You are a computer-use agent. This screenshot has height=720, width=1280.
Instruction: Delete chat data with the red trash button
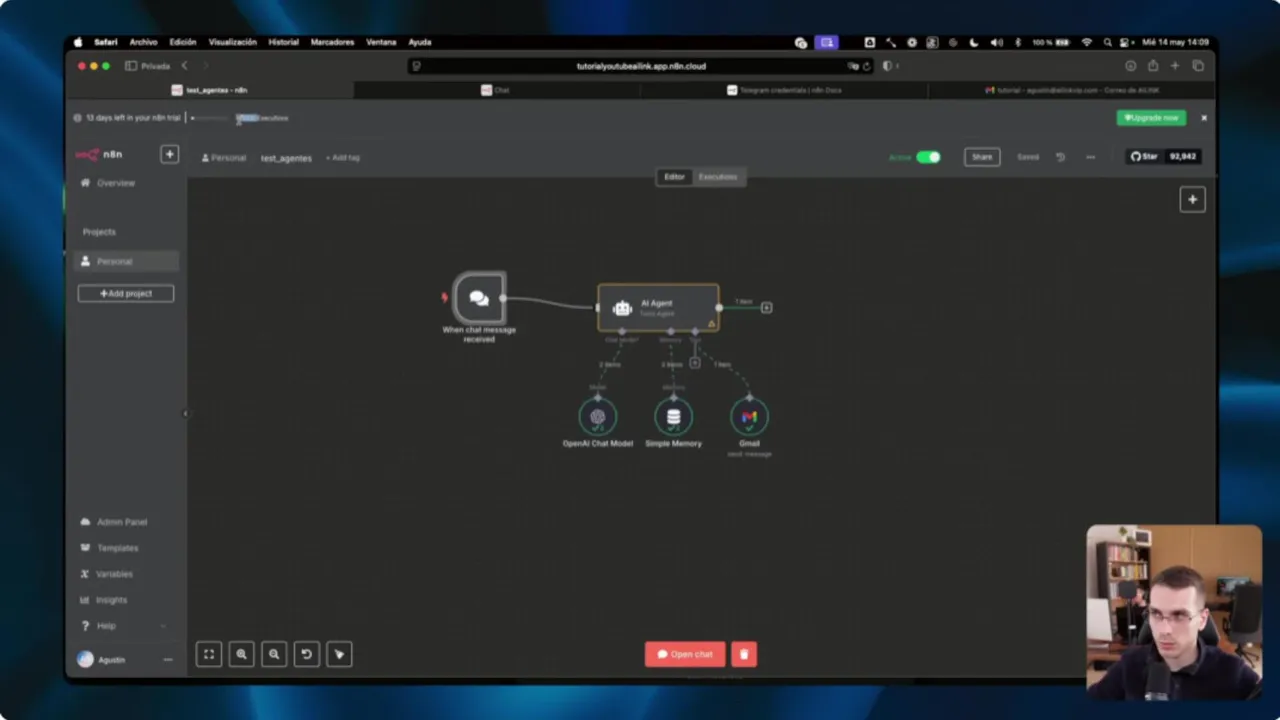744,654
